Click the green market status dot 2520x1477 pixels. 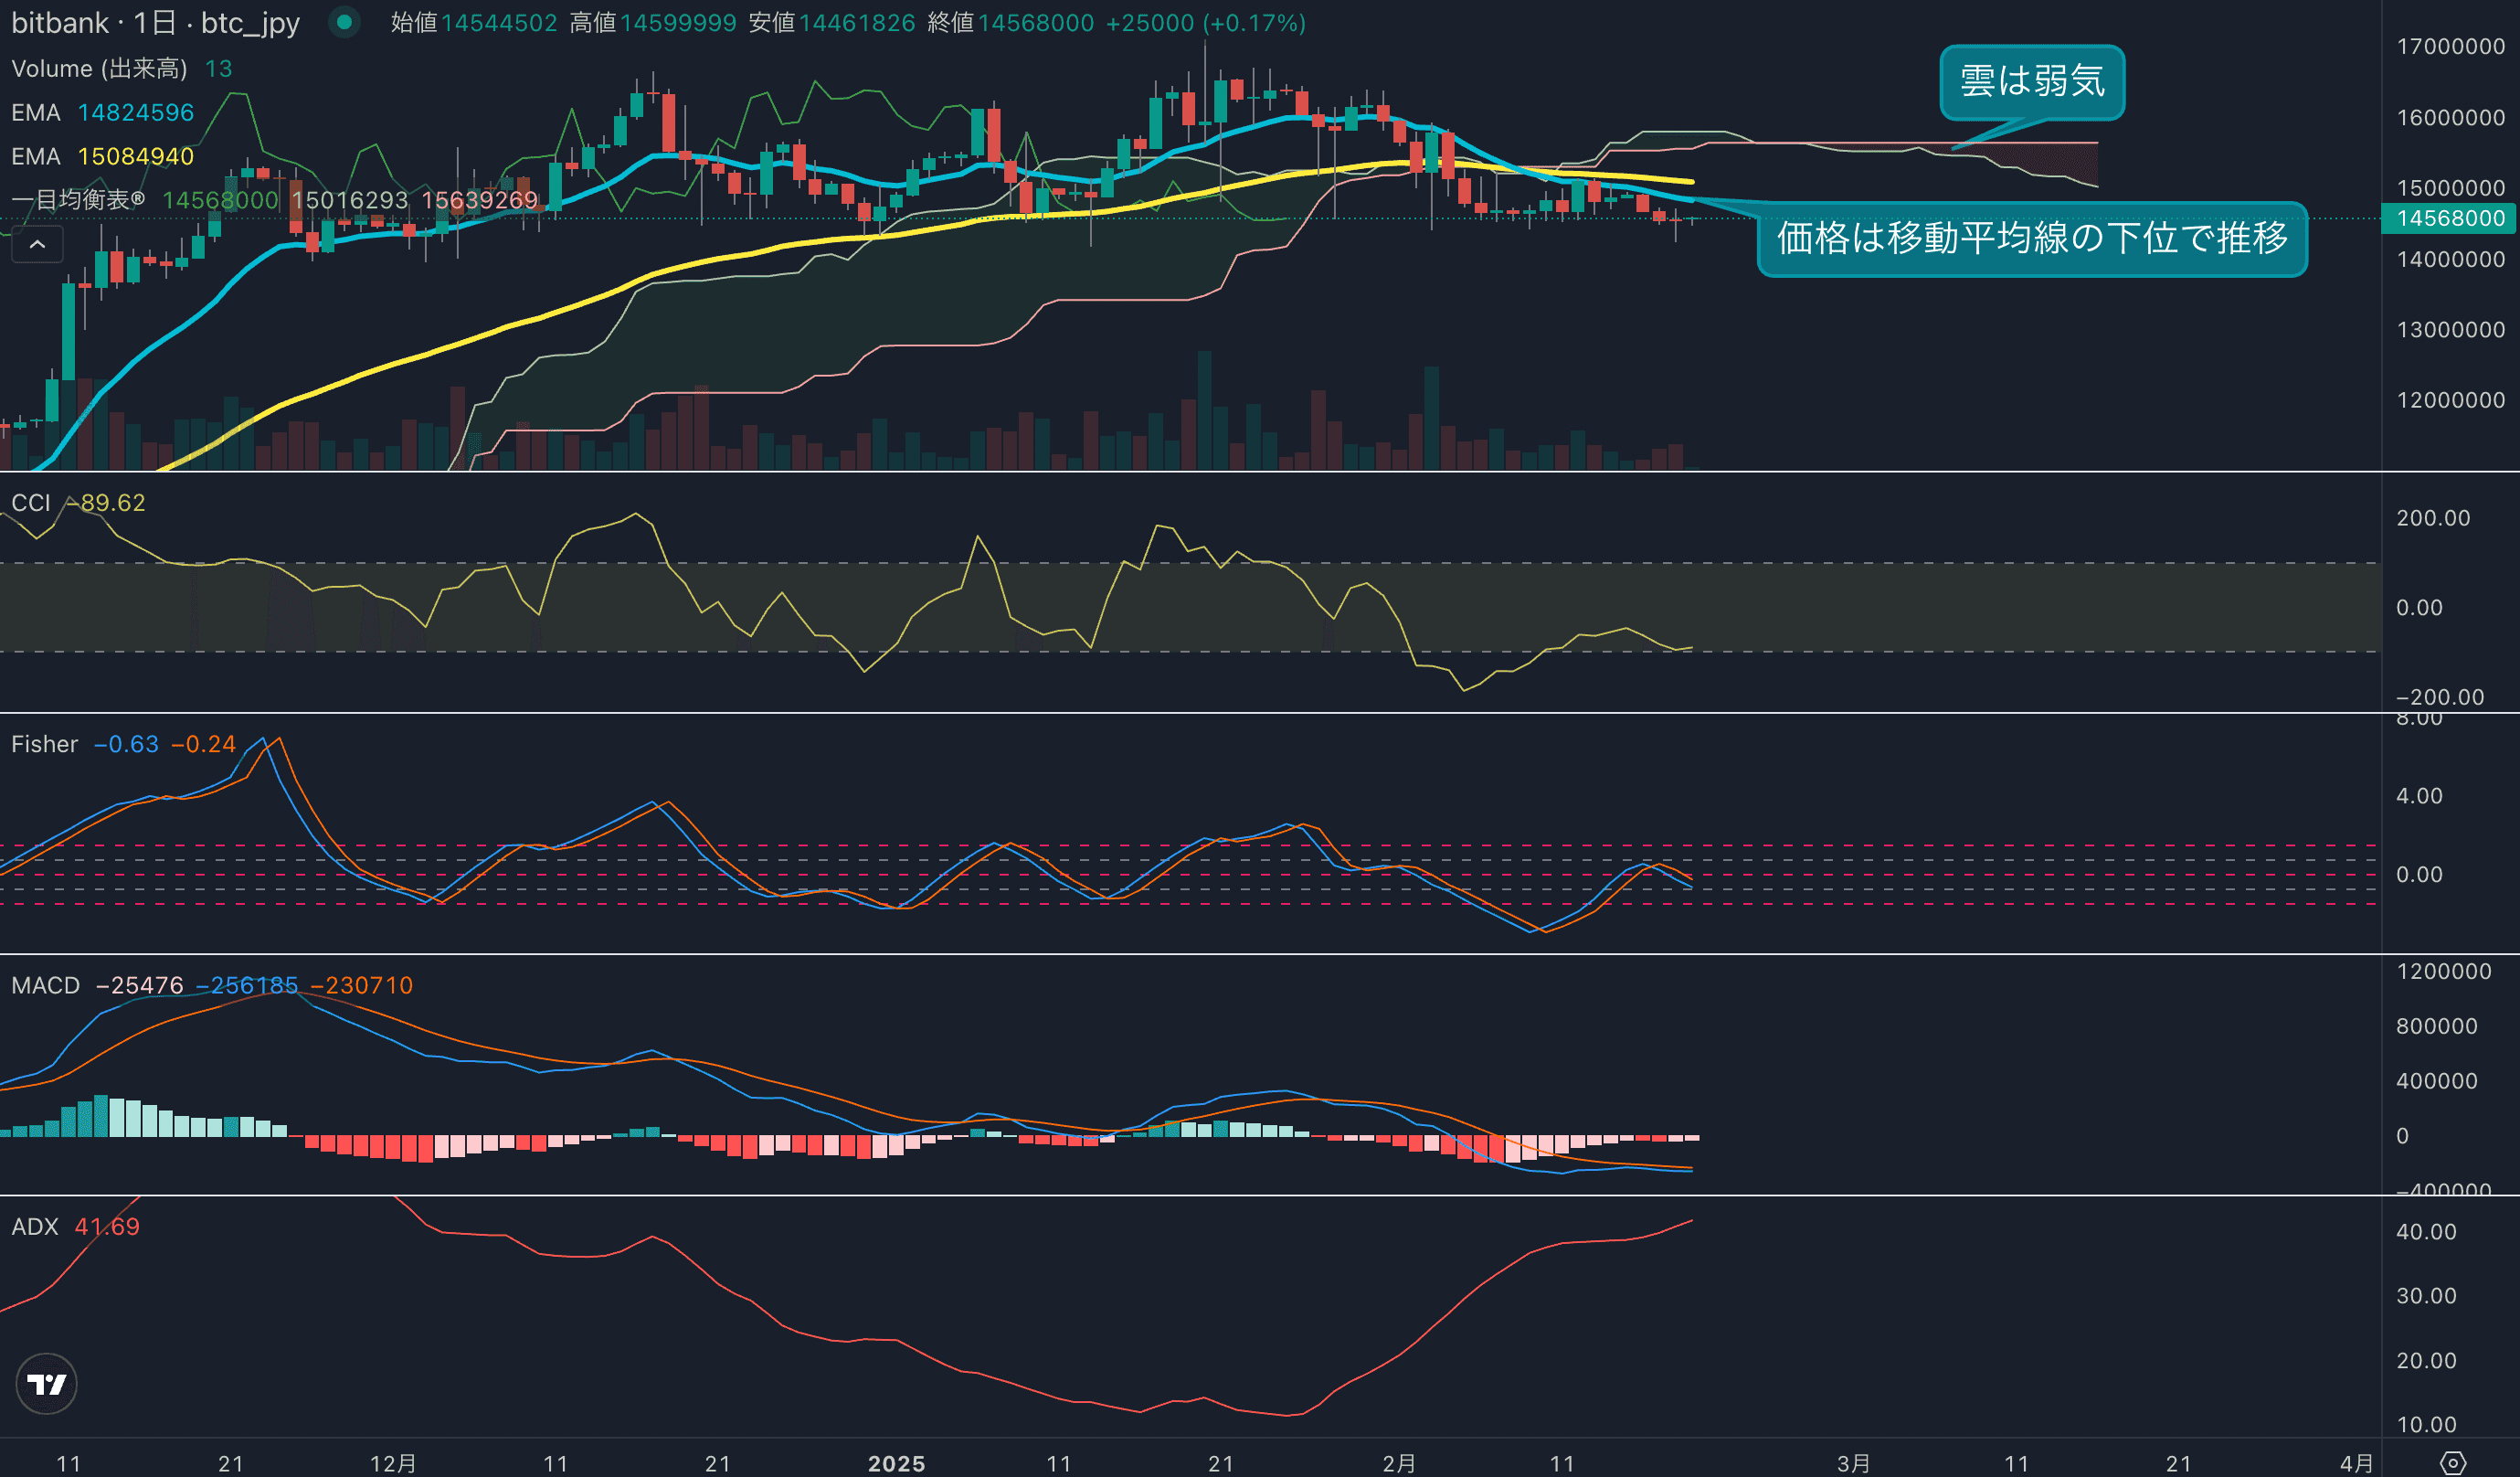pos(344,22)
